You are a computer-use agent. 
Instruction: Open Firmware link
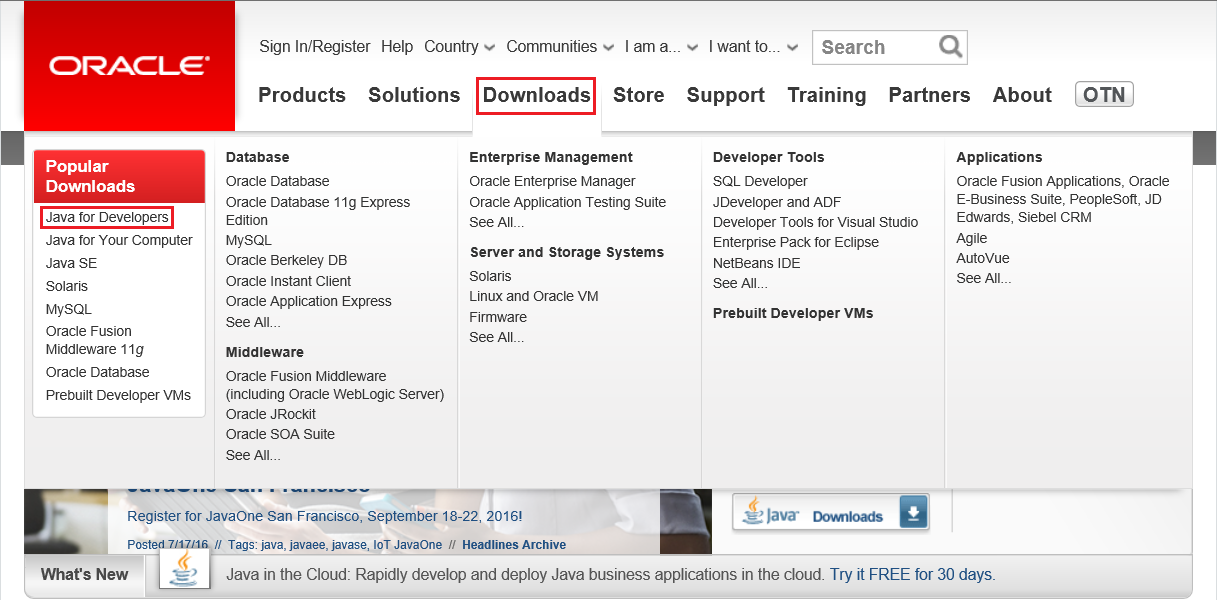point(498,317)
